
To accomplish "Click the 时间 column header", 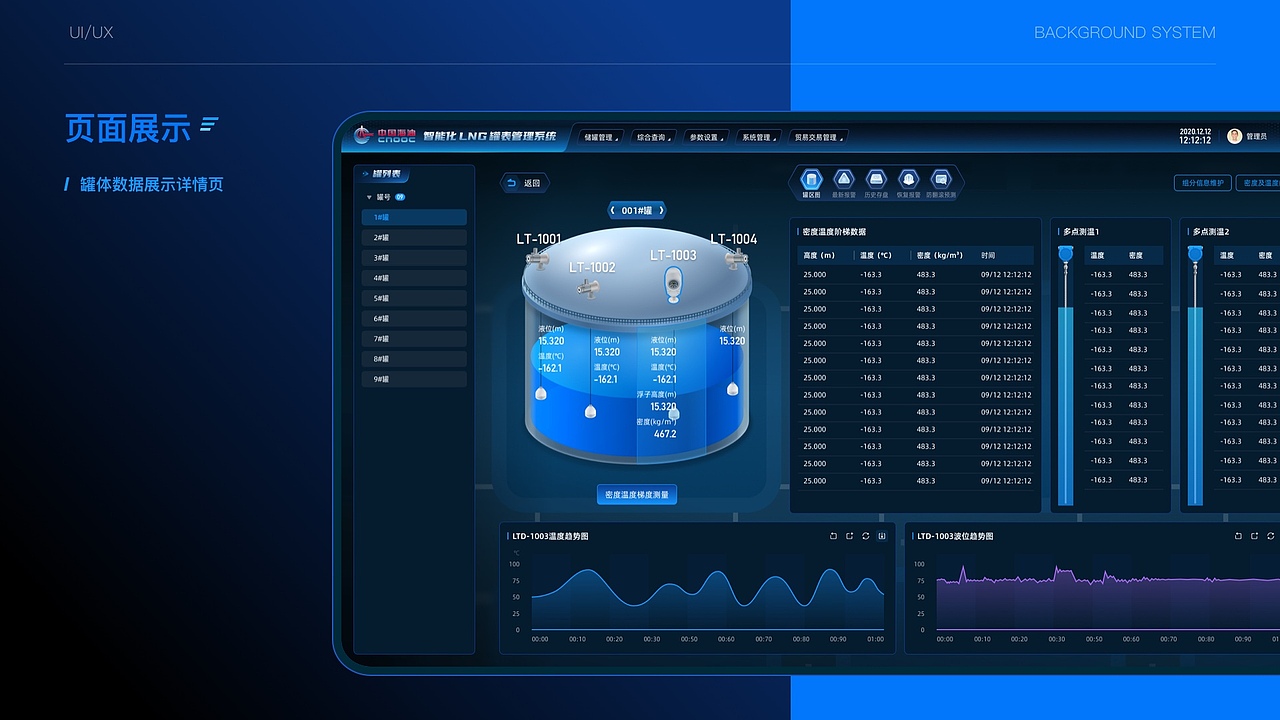I will point(988,256).
